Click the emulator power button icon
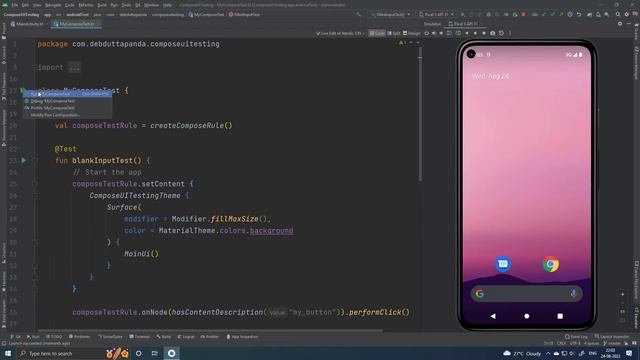Viewport: 640px width, 360px height. coord(427,33)
